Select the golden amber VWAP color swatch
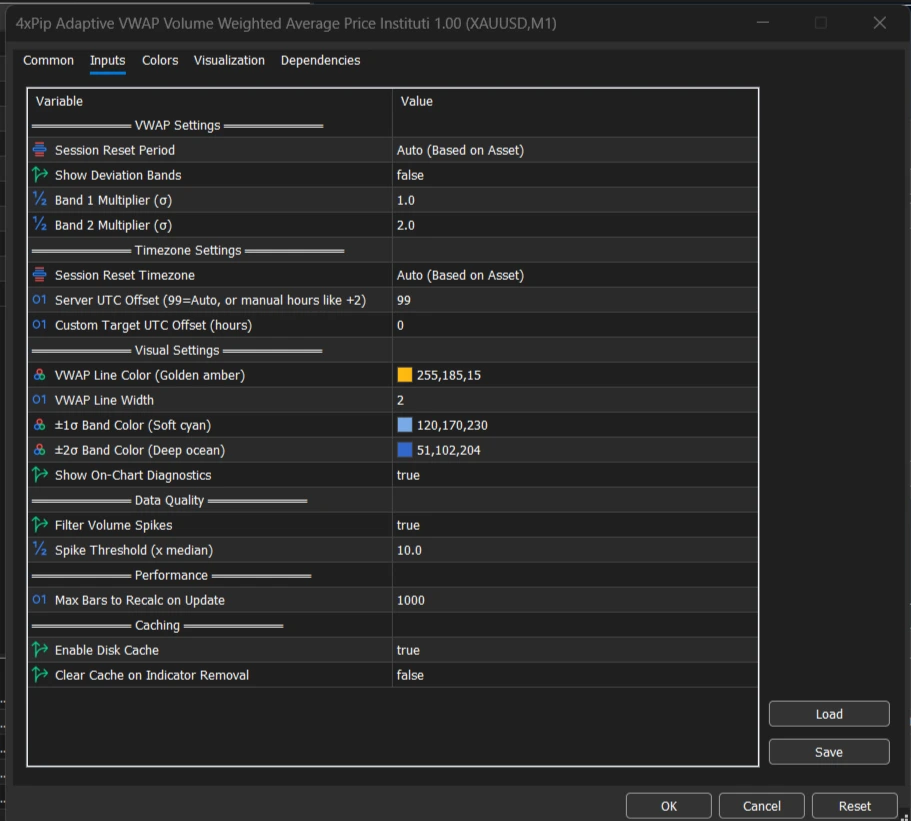This screenshot has height=821, width=911. [405, 375]
